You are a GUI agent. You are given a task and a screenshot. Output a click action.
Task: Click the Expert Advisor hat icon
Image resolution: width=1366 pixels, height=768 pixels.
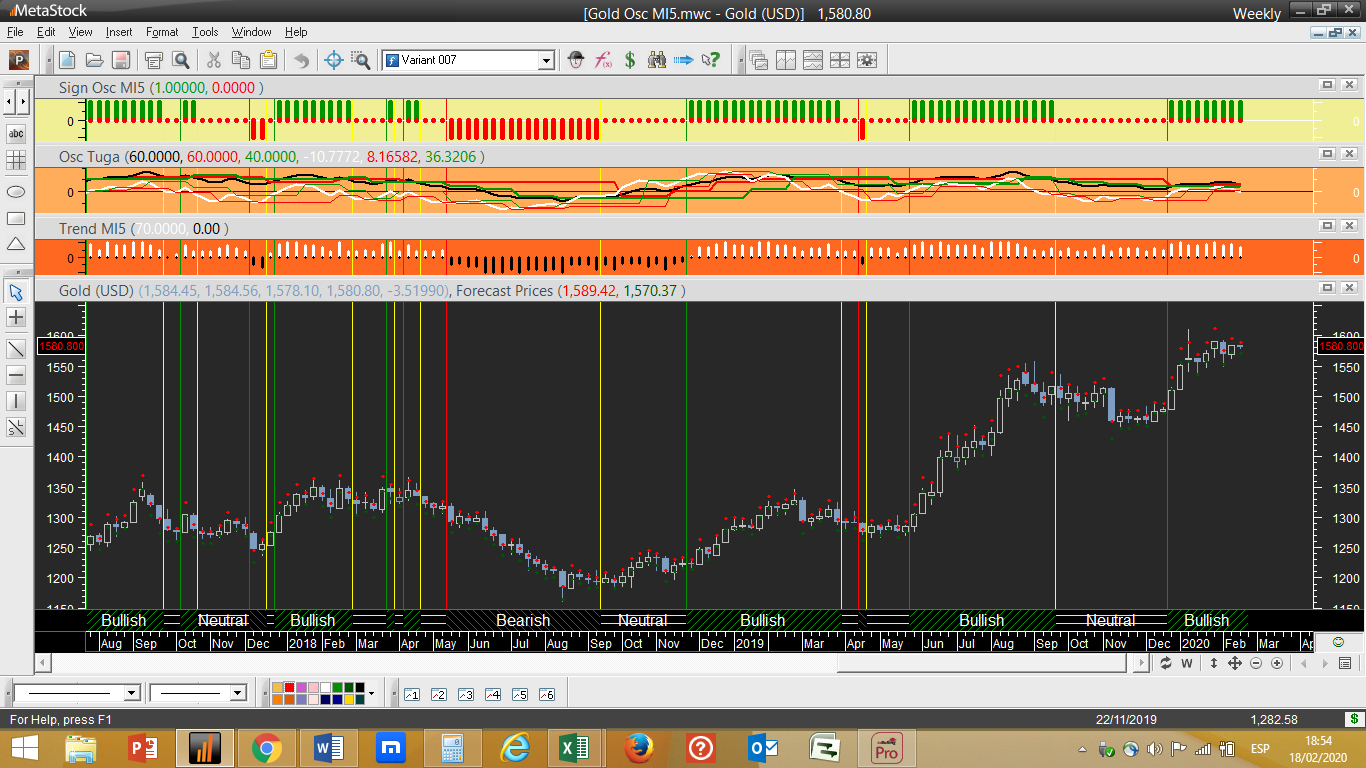pos(576,60)
